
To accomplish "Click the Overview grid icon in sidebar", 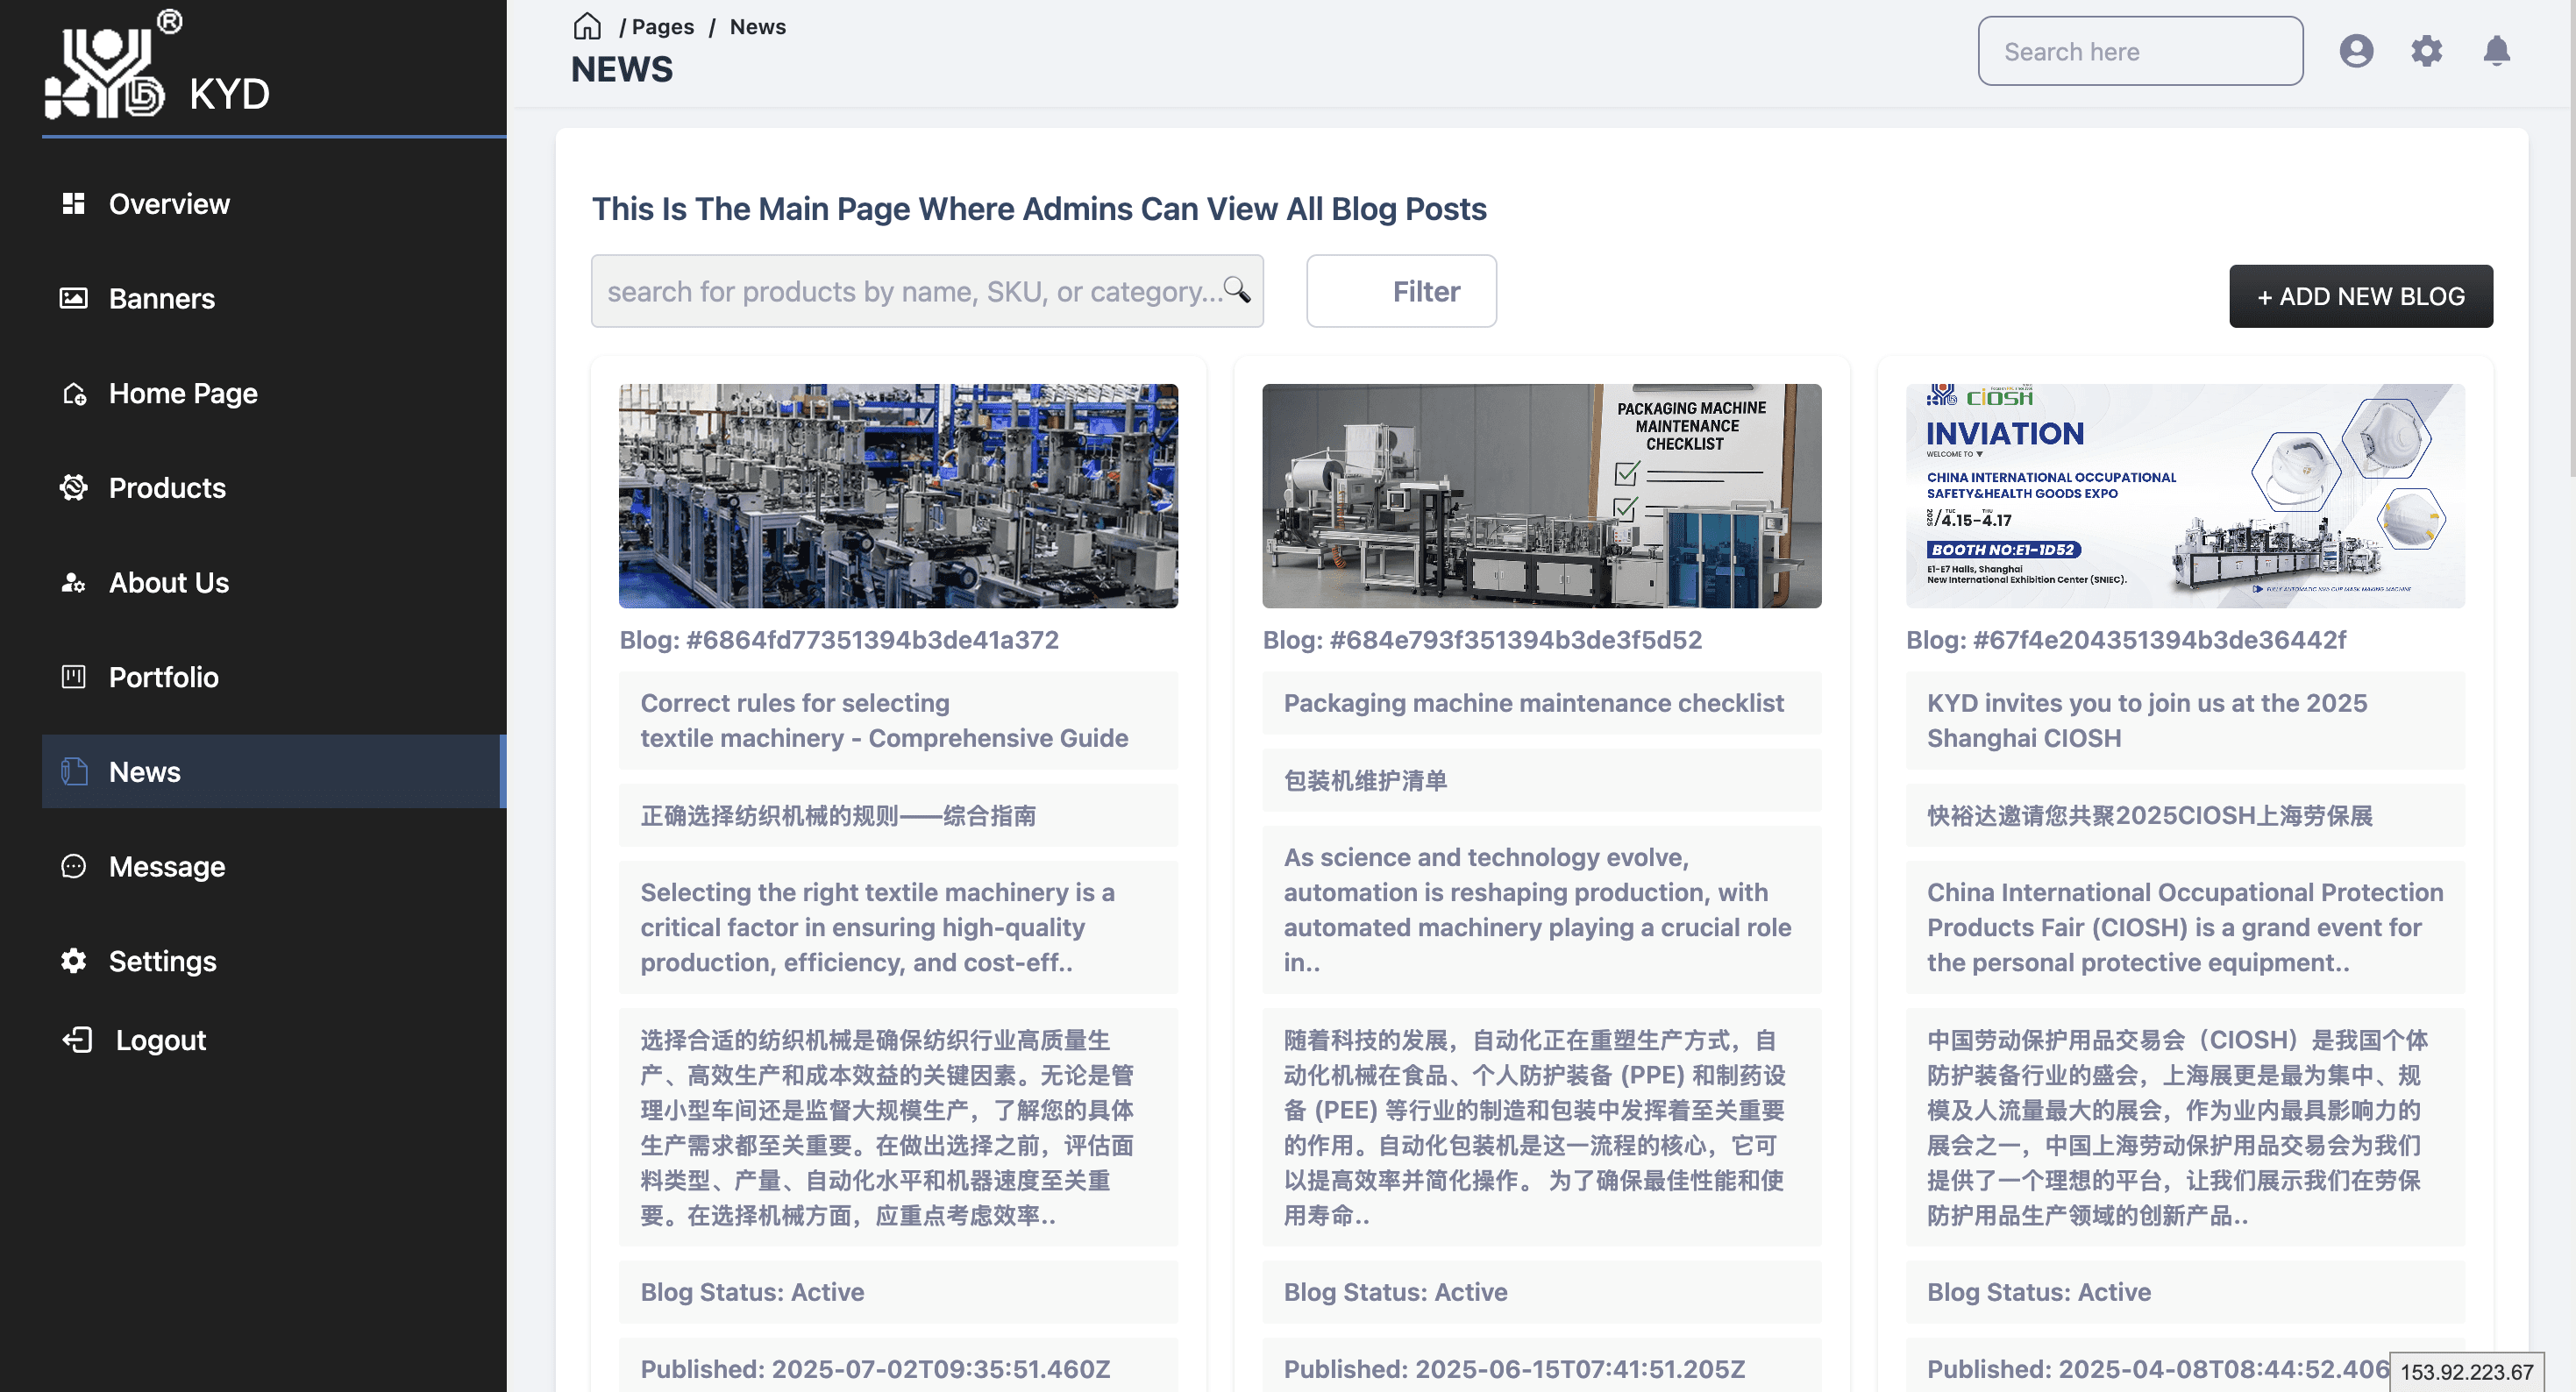I will (73, 204).
